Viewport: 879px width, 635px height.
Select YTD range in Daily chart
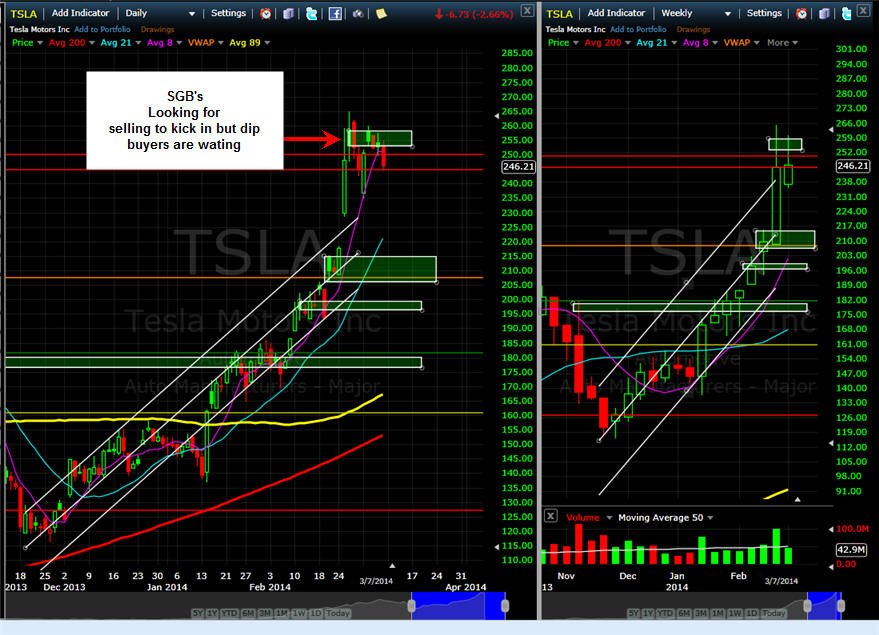[x=229, y=613]
